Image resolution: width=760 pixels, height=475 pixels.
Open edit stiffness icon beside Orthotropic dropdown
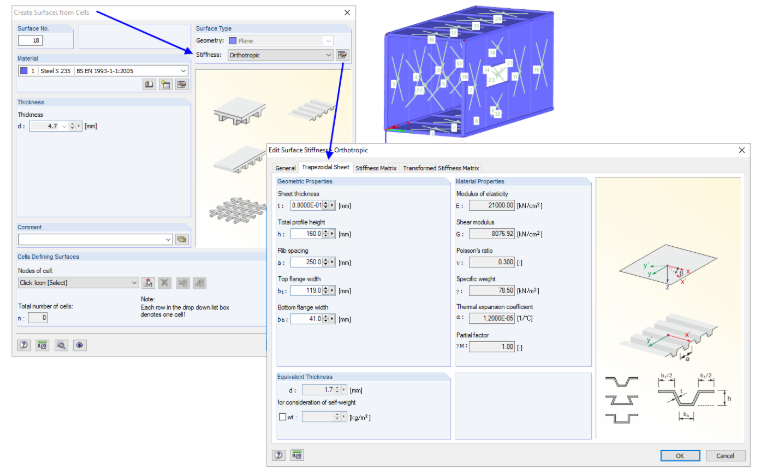[x=343, y=55]
